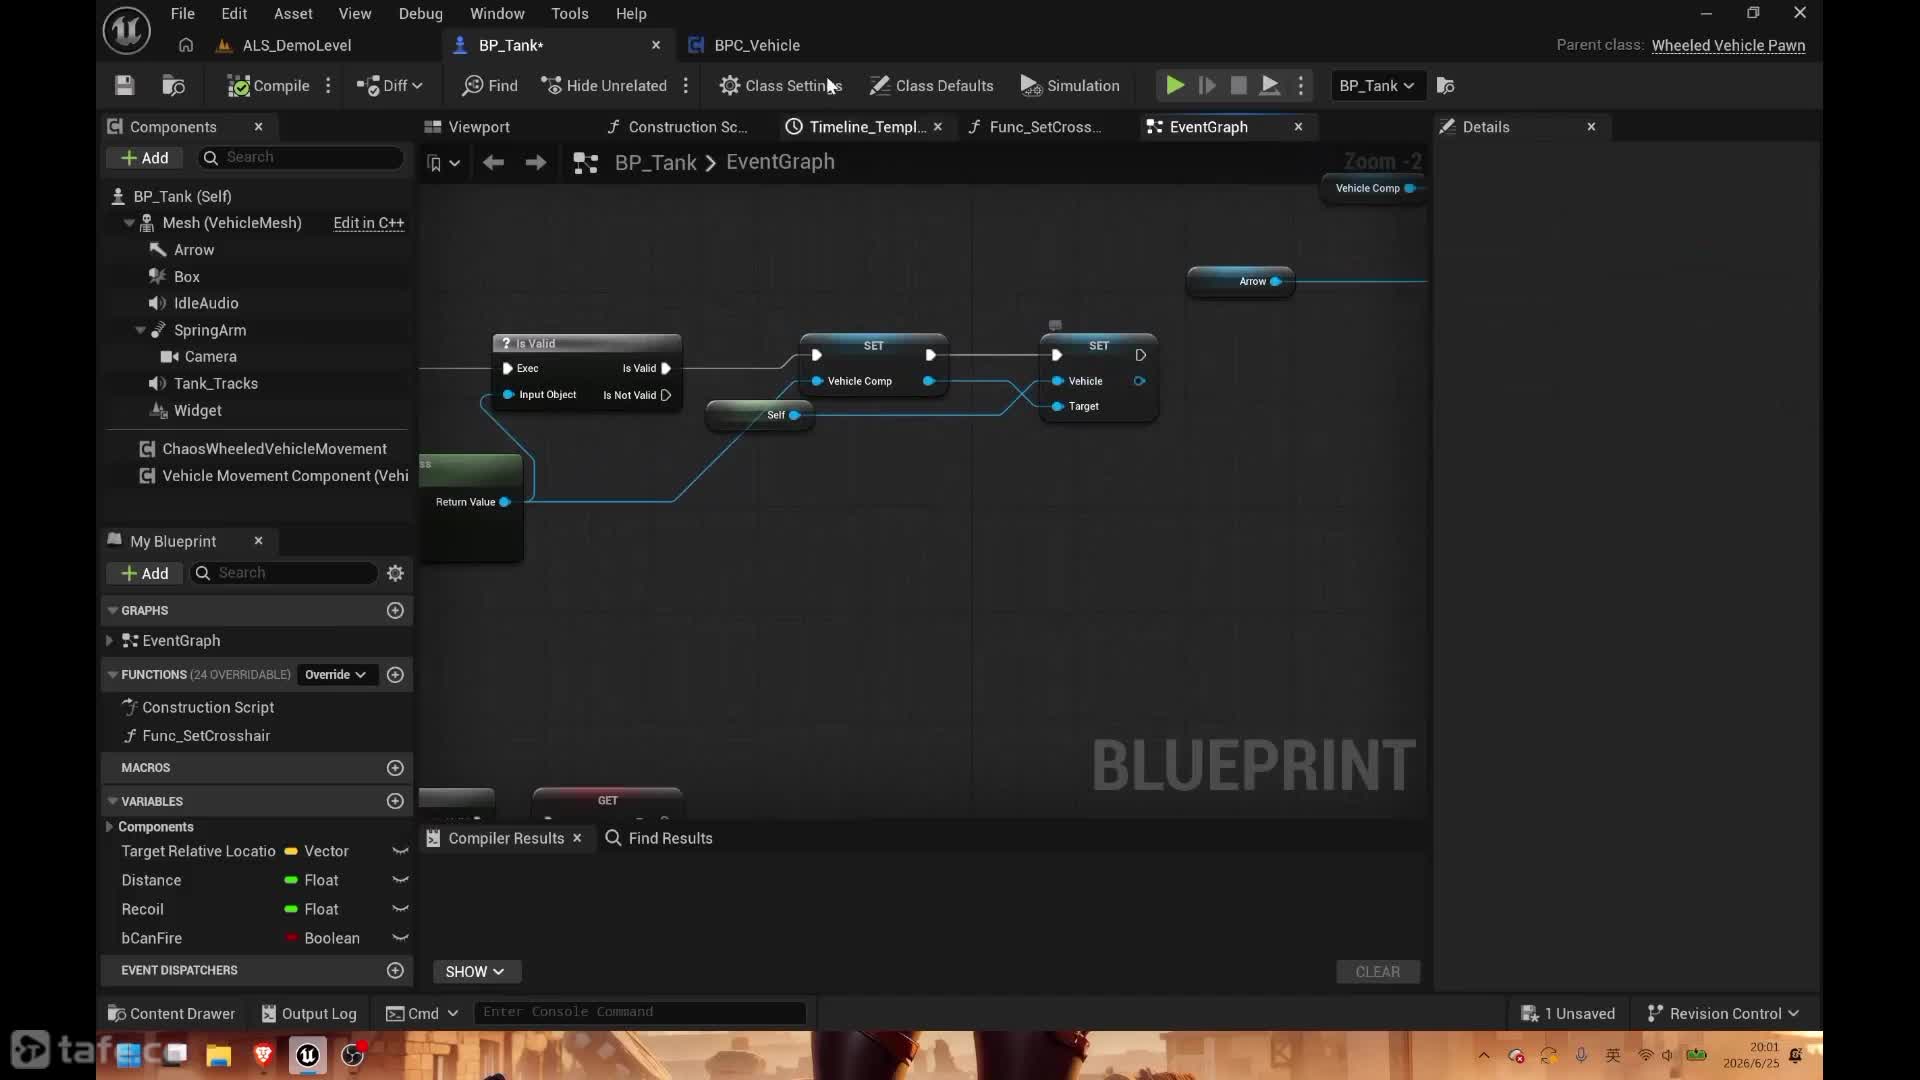The image size is (1920, 1080).
Task: Select the IdleAudio component
Action: [x=205, y=303]
